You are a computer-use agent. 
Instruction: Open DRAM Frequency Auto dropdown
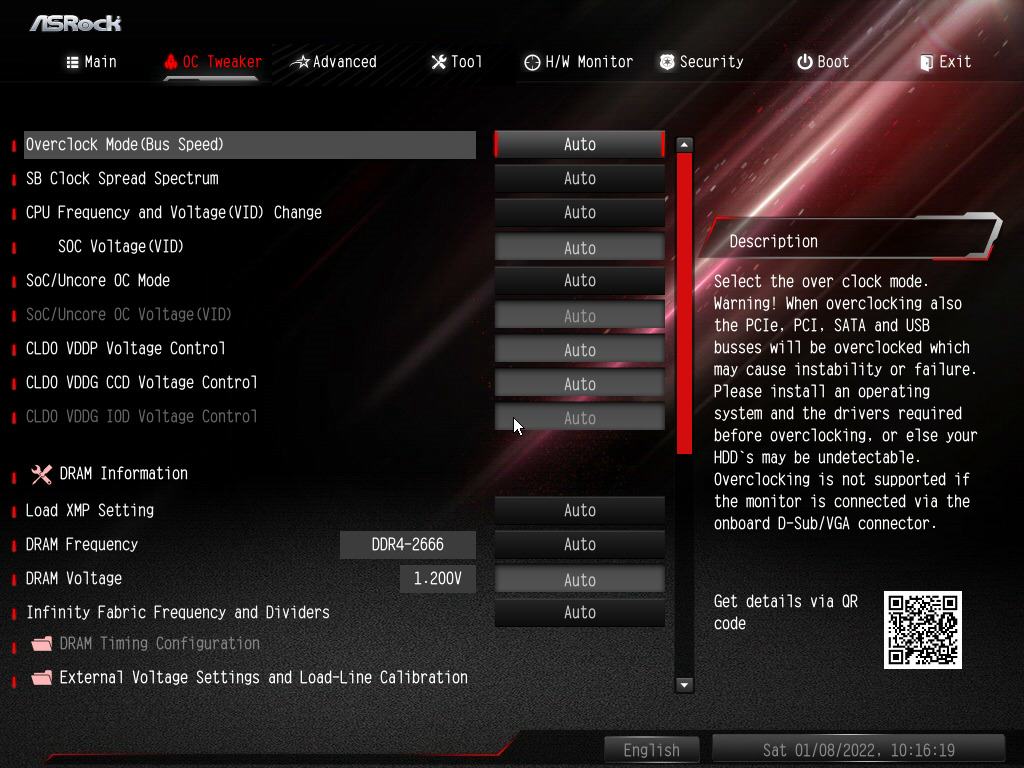pyautogui.click(x=579, y=544)
